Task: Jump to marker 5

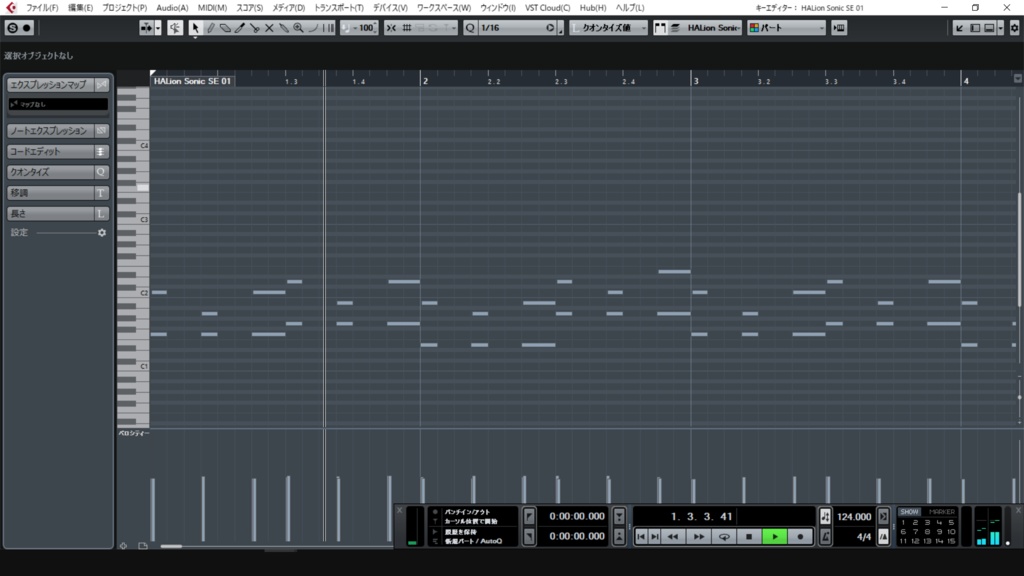Action: (x=951, y=522)
